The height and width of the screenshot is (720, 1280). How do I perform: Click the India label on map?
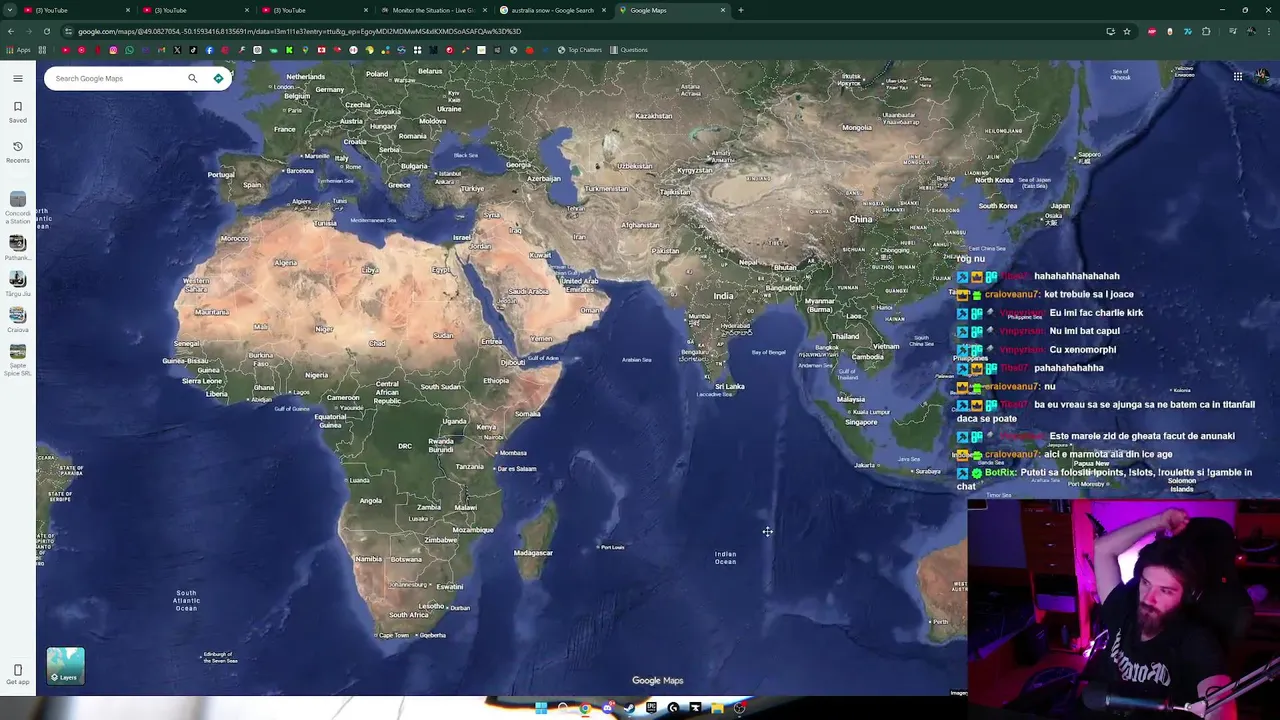(x=723, y=296)
